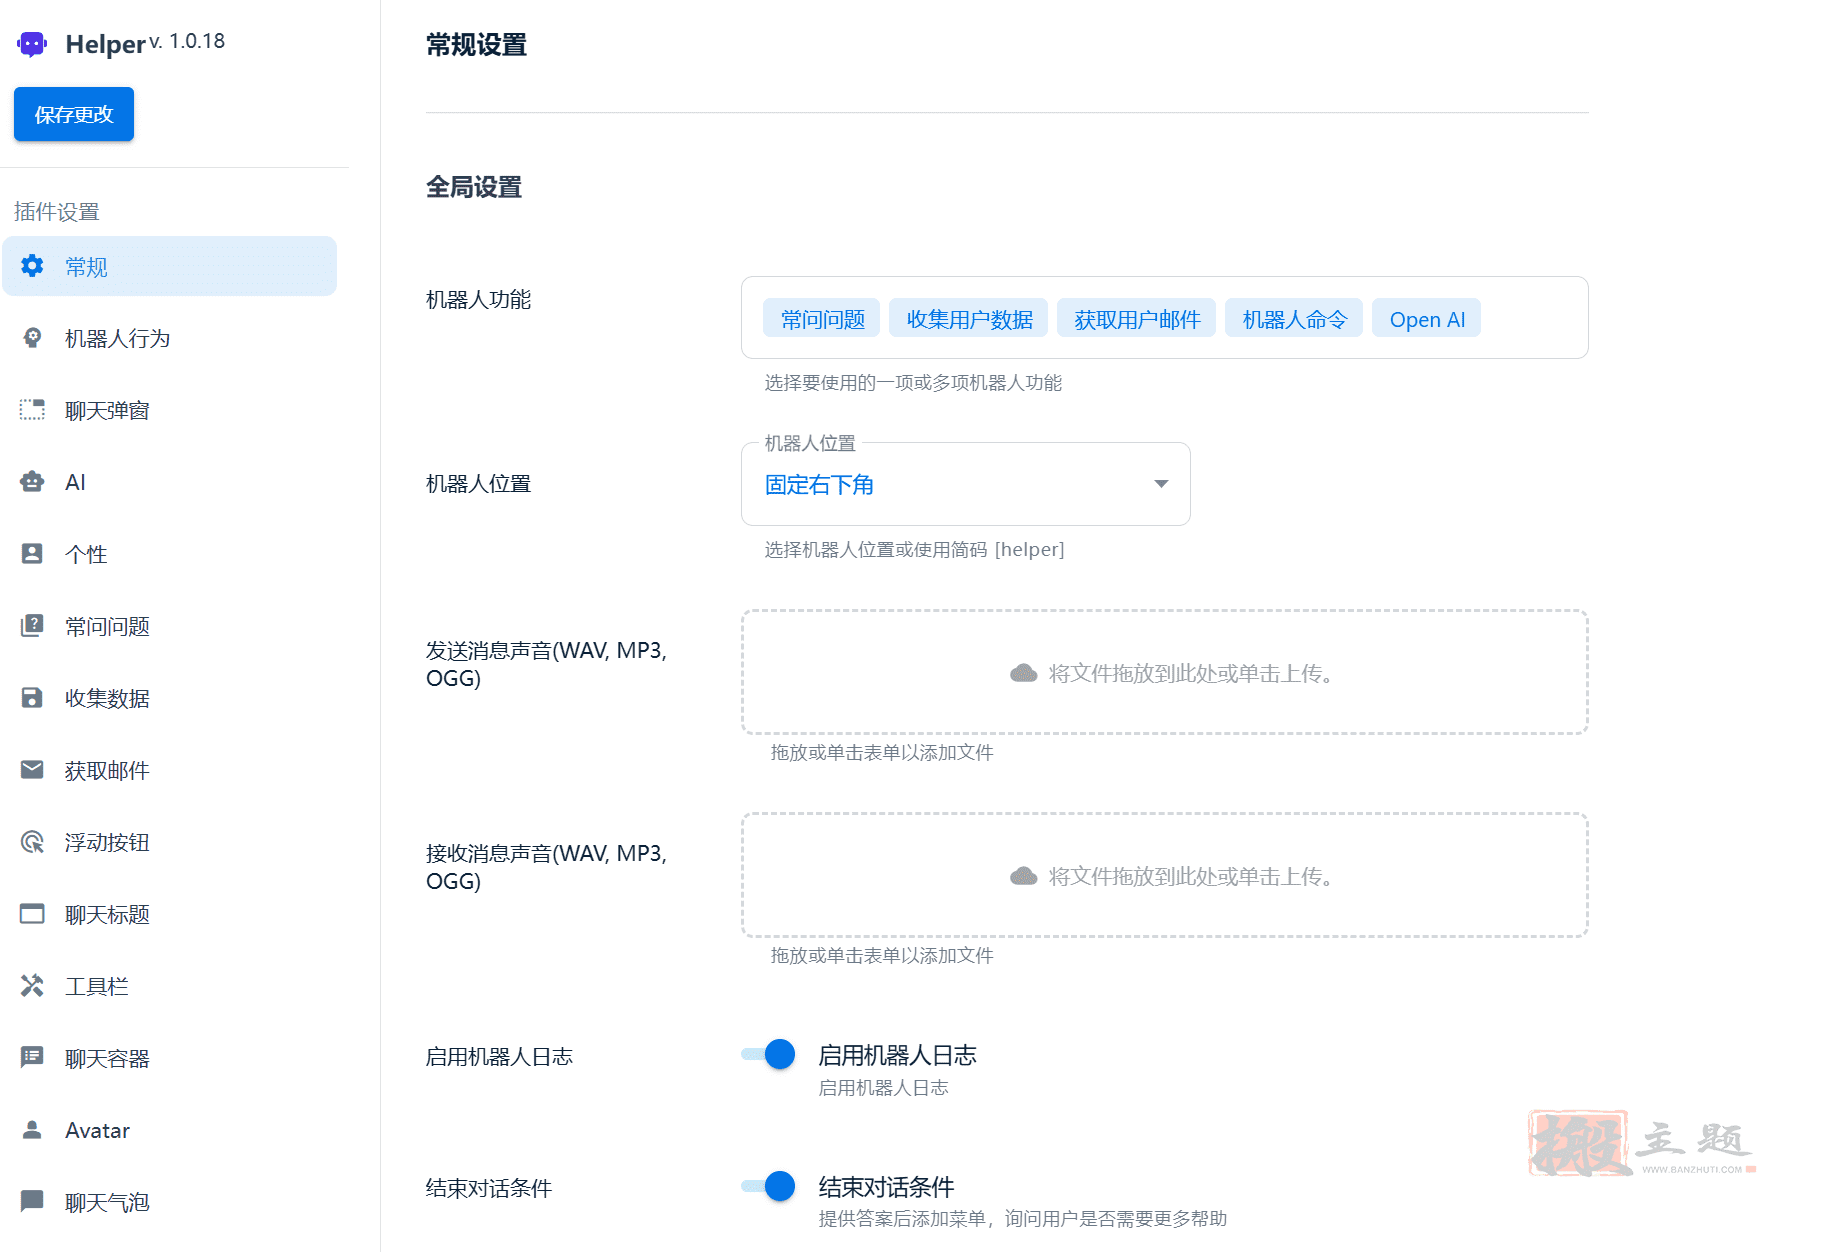Click 提供答案后添加菜单 description text

click(x=1023, y=1218)
